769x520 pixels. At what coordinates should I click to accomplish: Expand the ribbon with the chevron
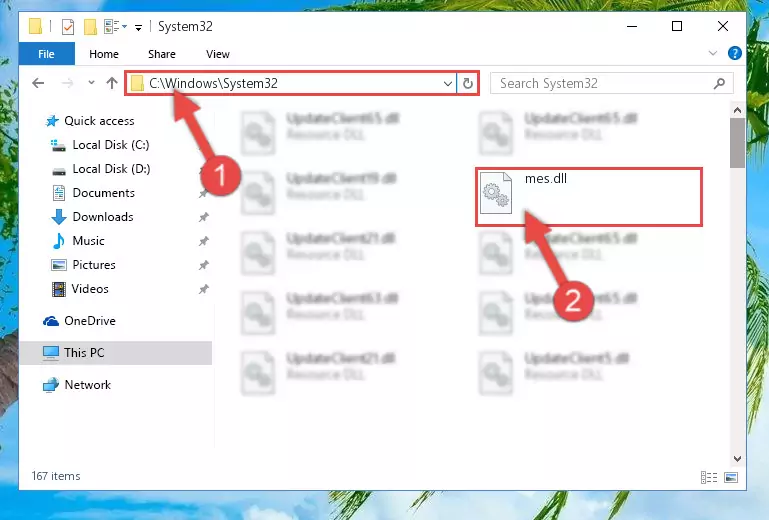(713, 53)
